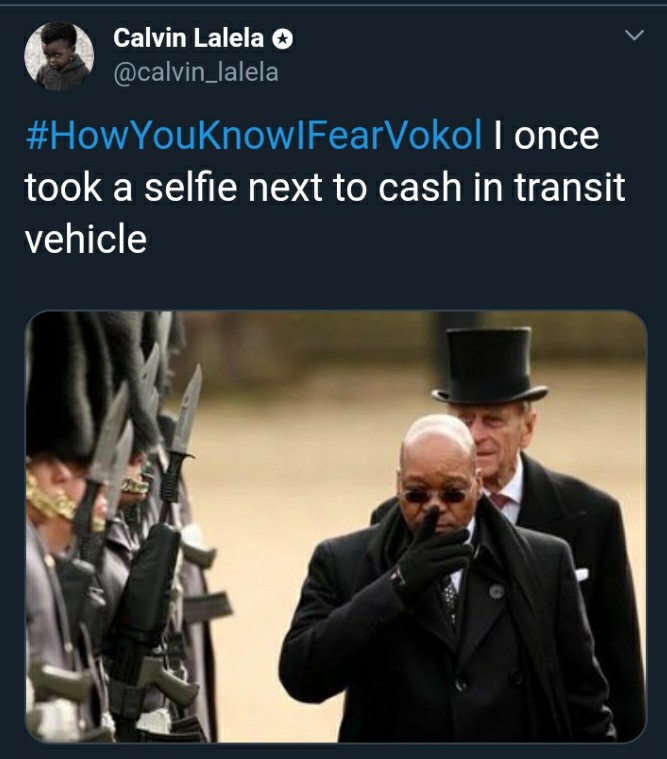The image size is (667, 759).
Task: Open Calvin Lalela's profile avatar
Action: click(59, 56)
